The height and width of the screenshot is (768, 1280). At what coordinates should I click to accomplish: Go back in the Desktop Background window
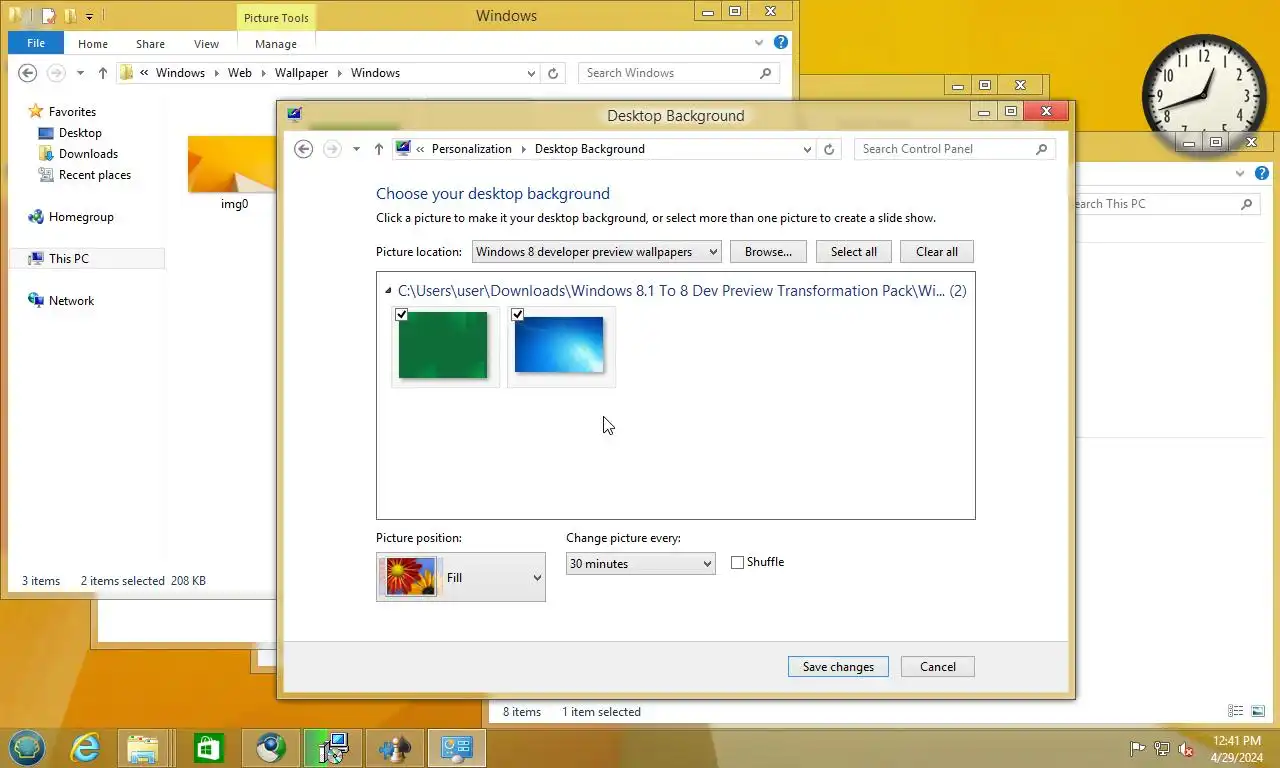tap(304, 149)
